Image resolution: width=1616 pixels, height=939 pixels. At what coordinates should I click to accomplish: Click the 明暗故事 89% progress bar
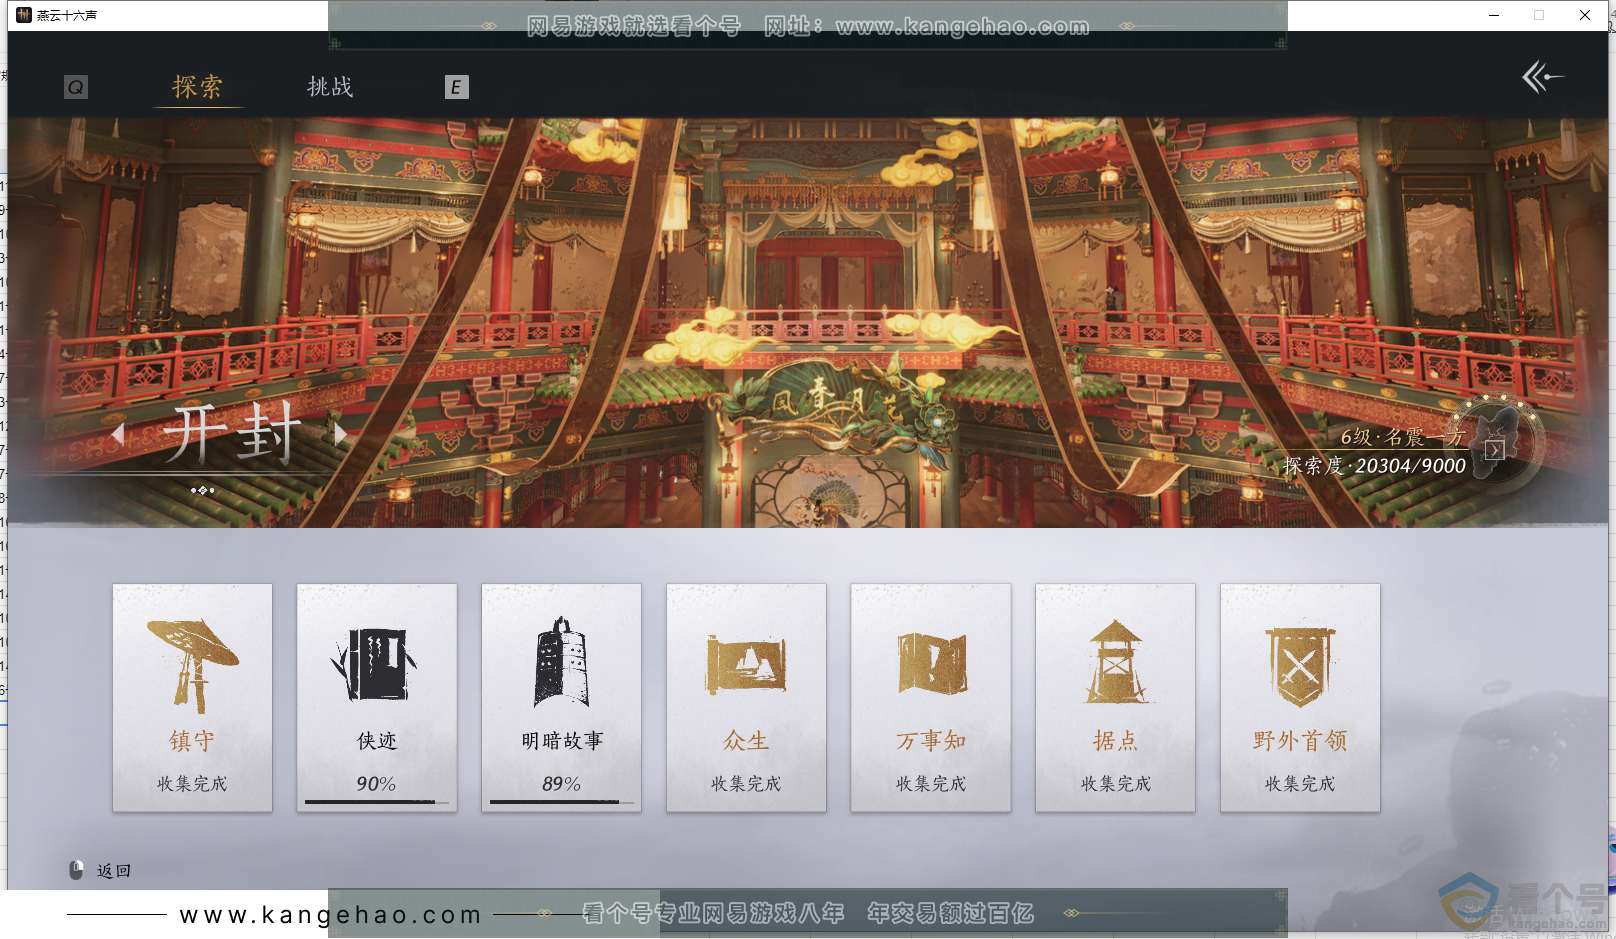click(561, 802)
